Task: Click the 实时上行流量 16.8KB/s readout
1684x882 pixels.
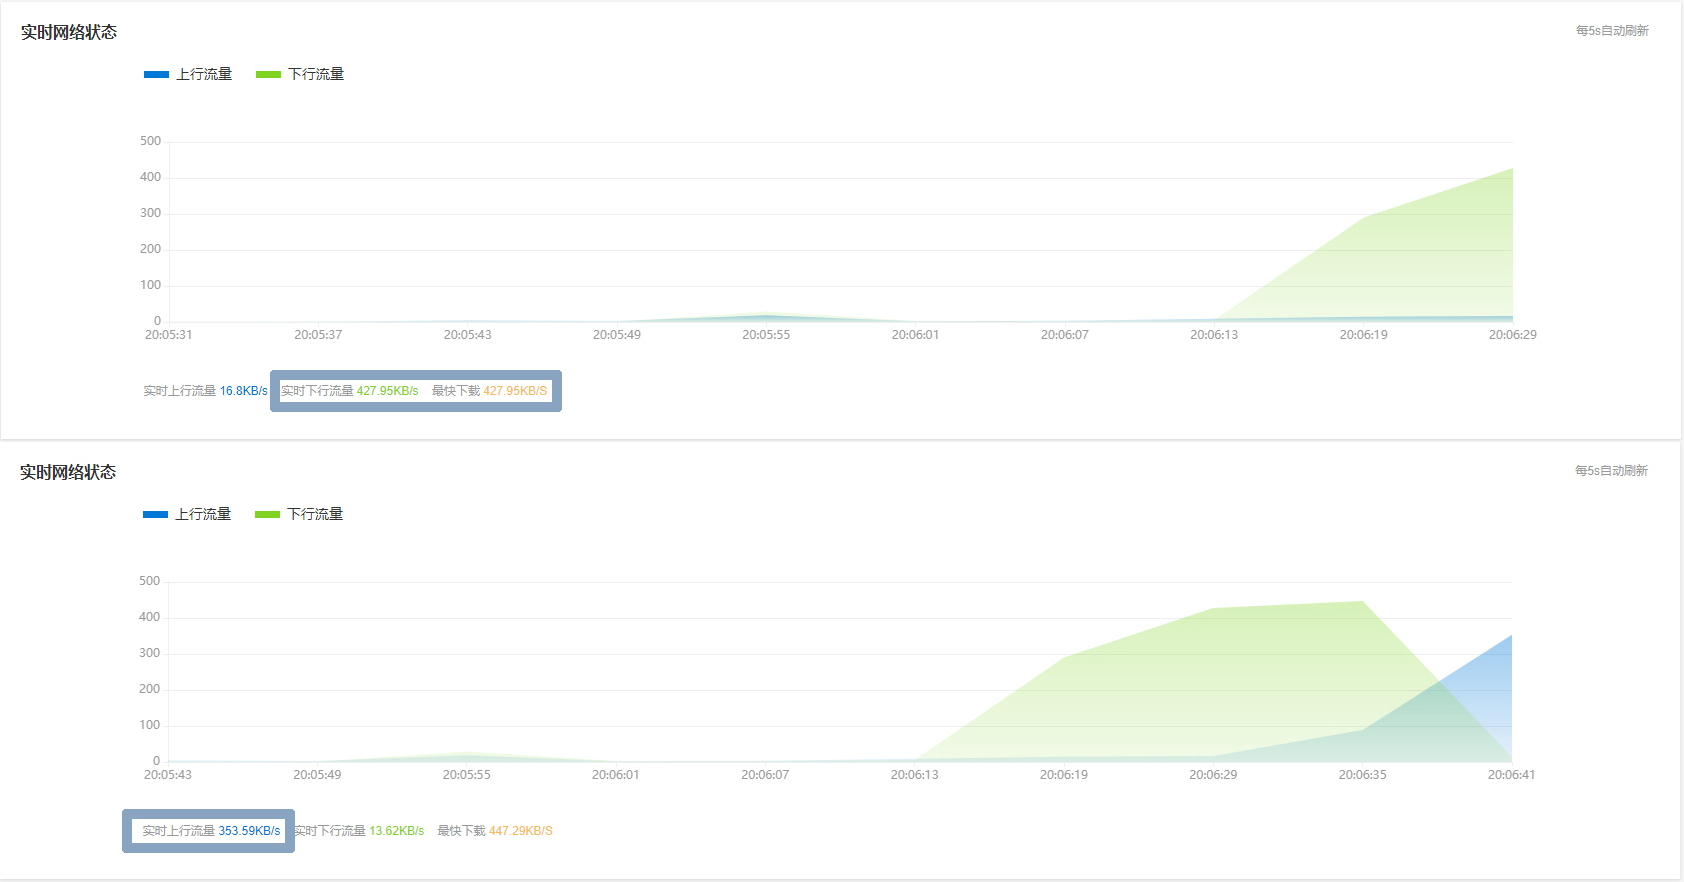Action: point(205,391)
